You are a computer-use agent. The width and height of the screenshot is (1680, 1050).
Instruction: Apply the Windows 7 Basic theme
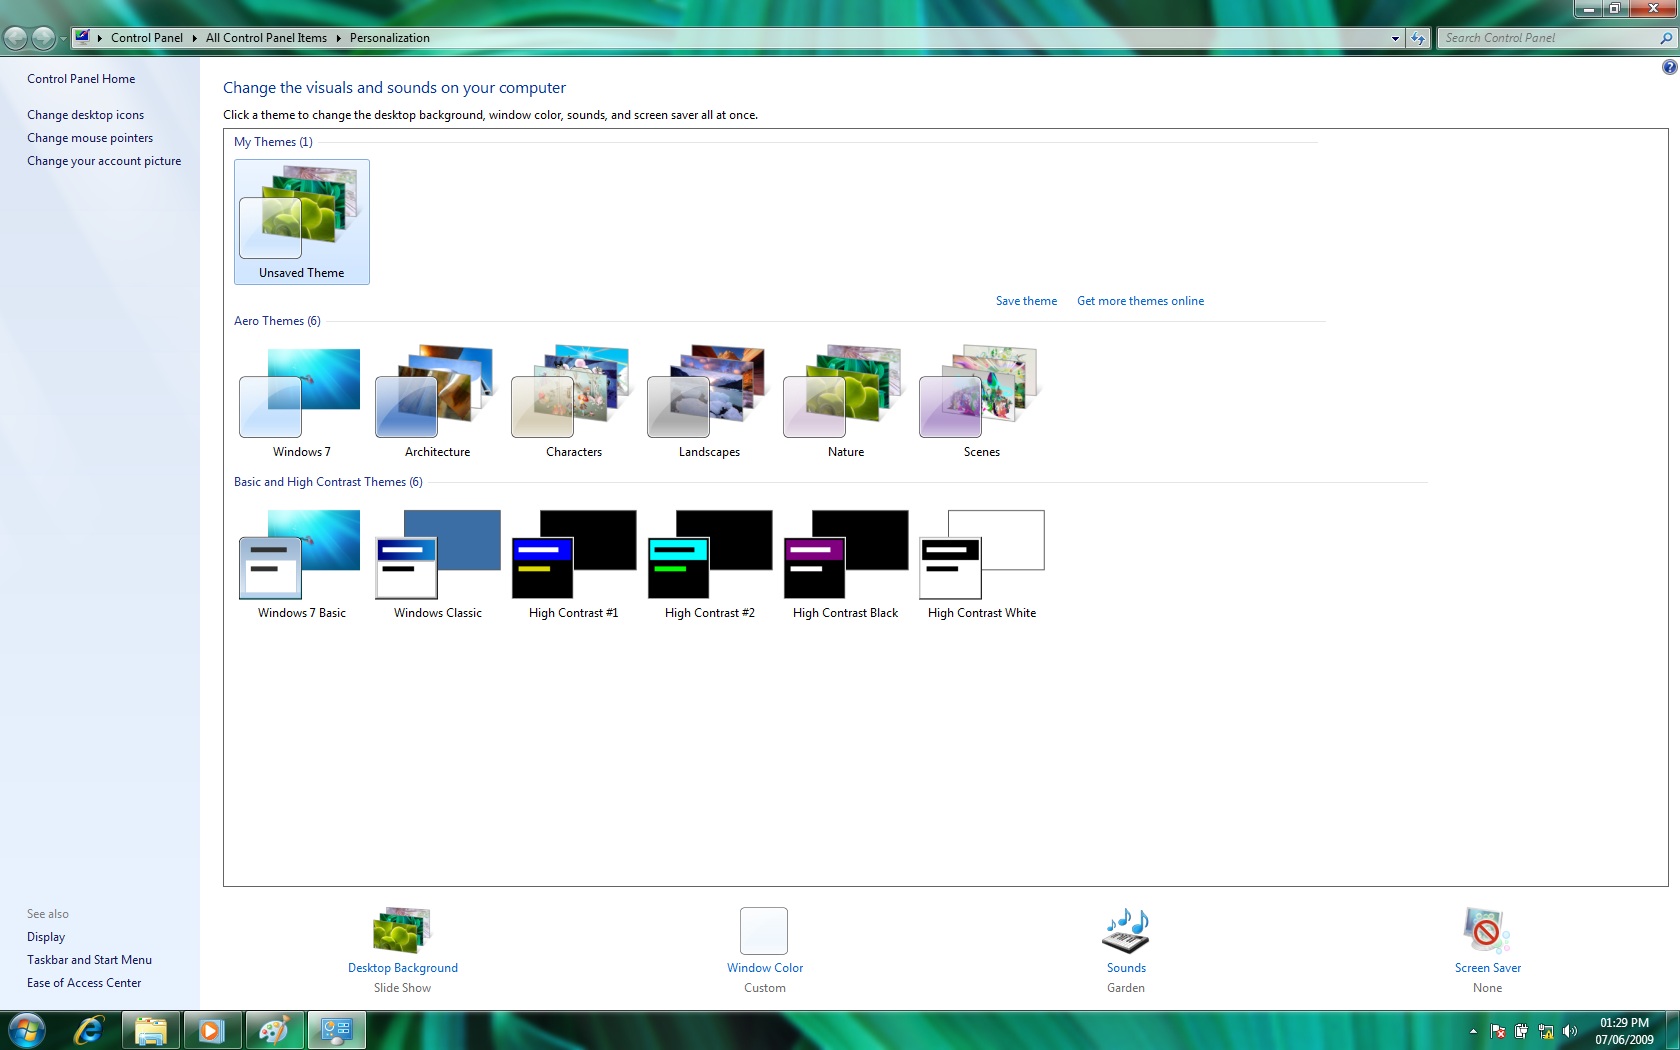point(301,564)
